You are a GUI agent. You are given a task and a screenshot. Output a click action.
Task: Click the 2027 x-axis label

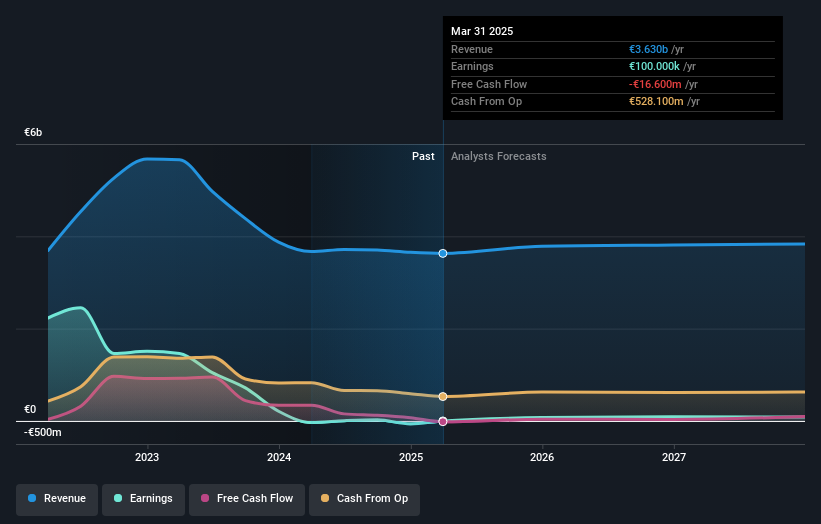(674, 457)
